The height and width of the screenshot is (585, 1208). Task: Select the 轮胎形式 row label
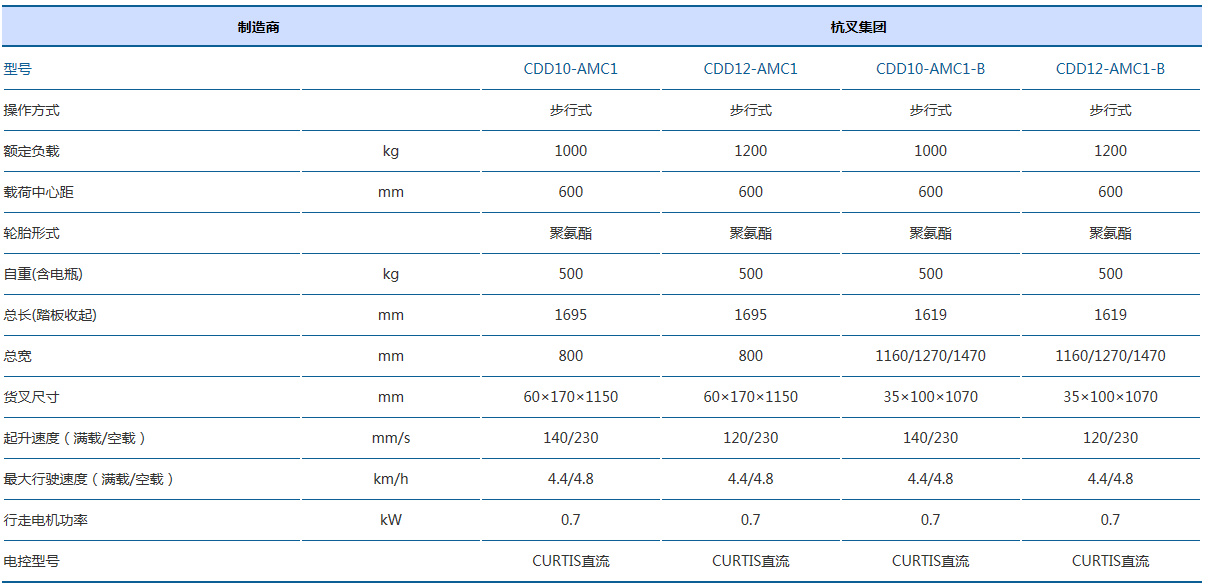tap(32, 233)
